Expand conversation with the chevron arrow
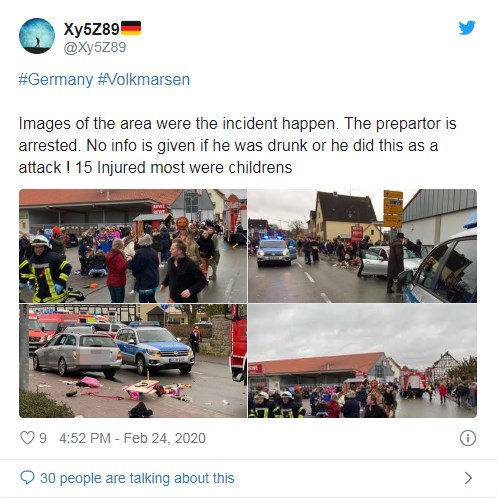Image resolution: width=497 pixels, height=498 pixels. click(468, 478)
